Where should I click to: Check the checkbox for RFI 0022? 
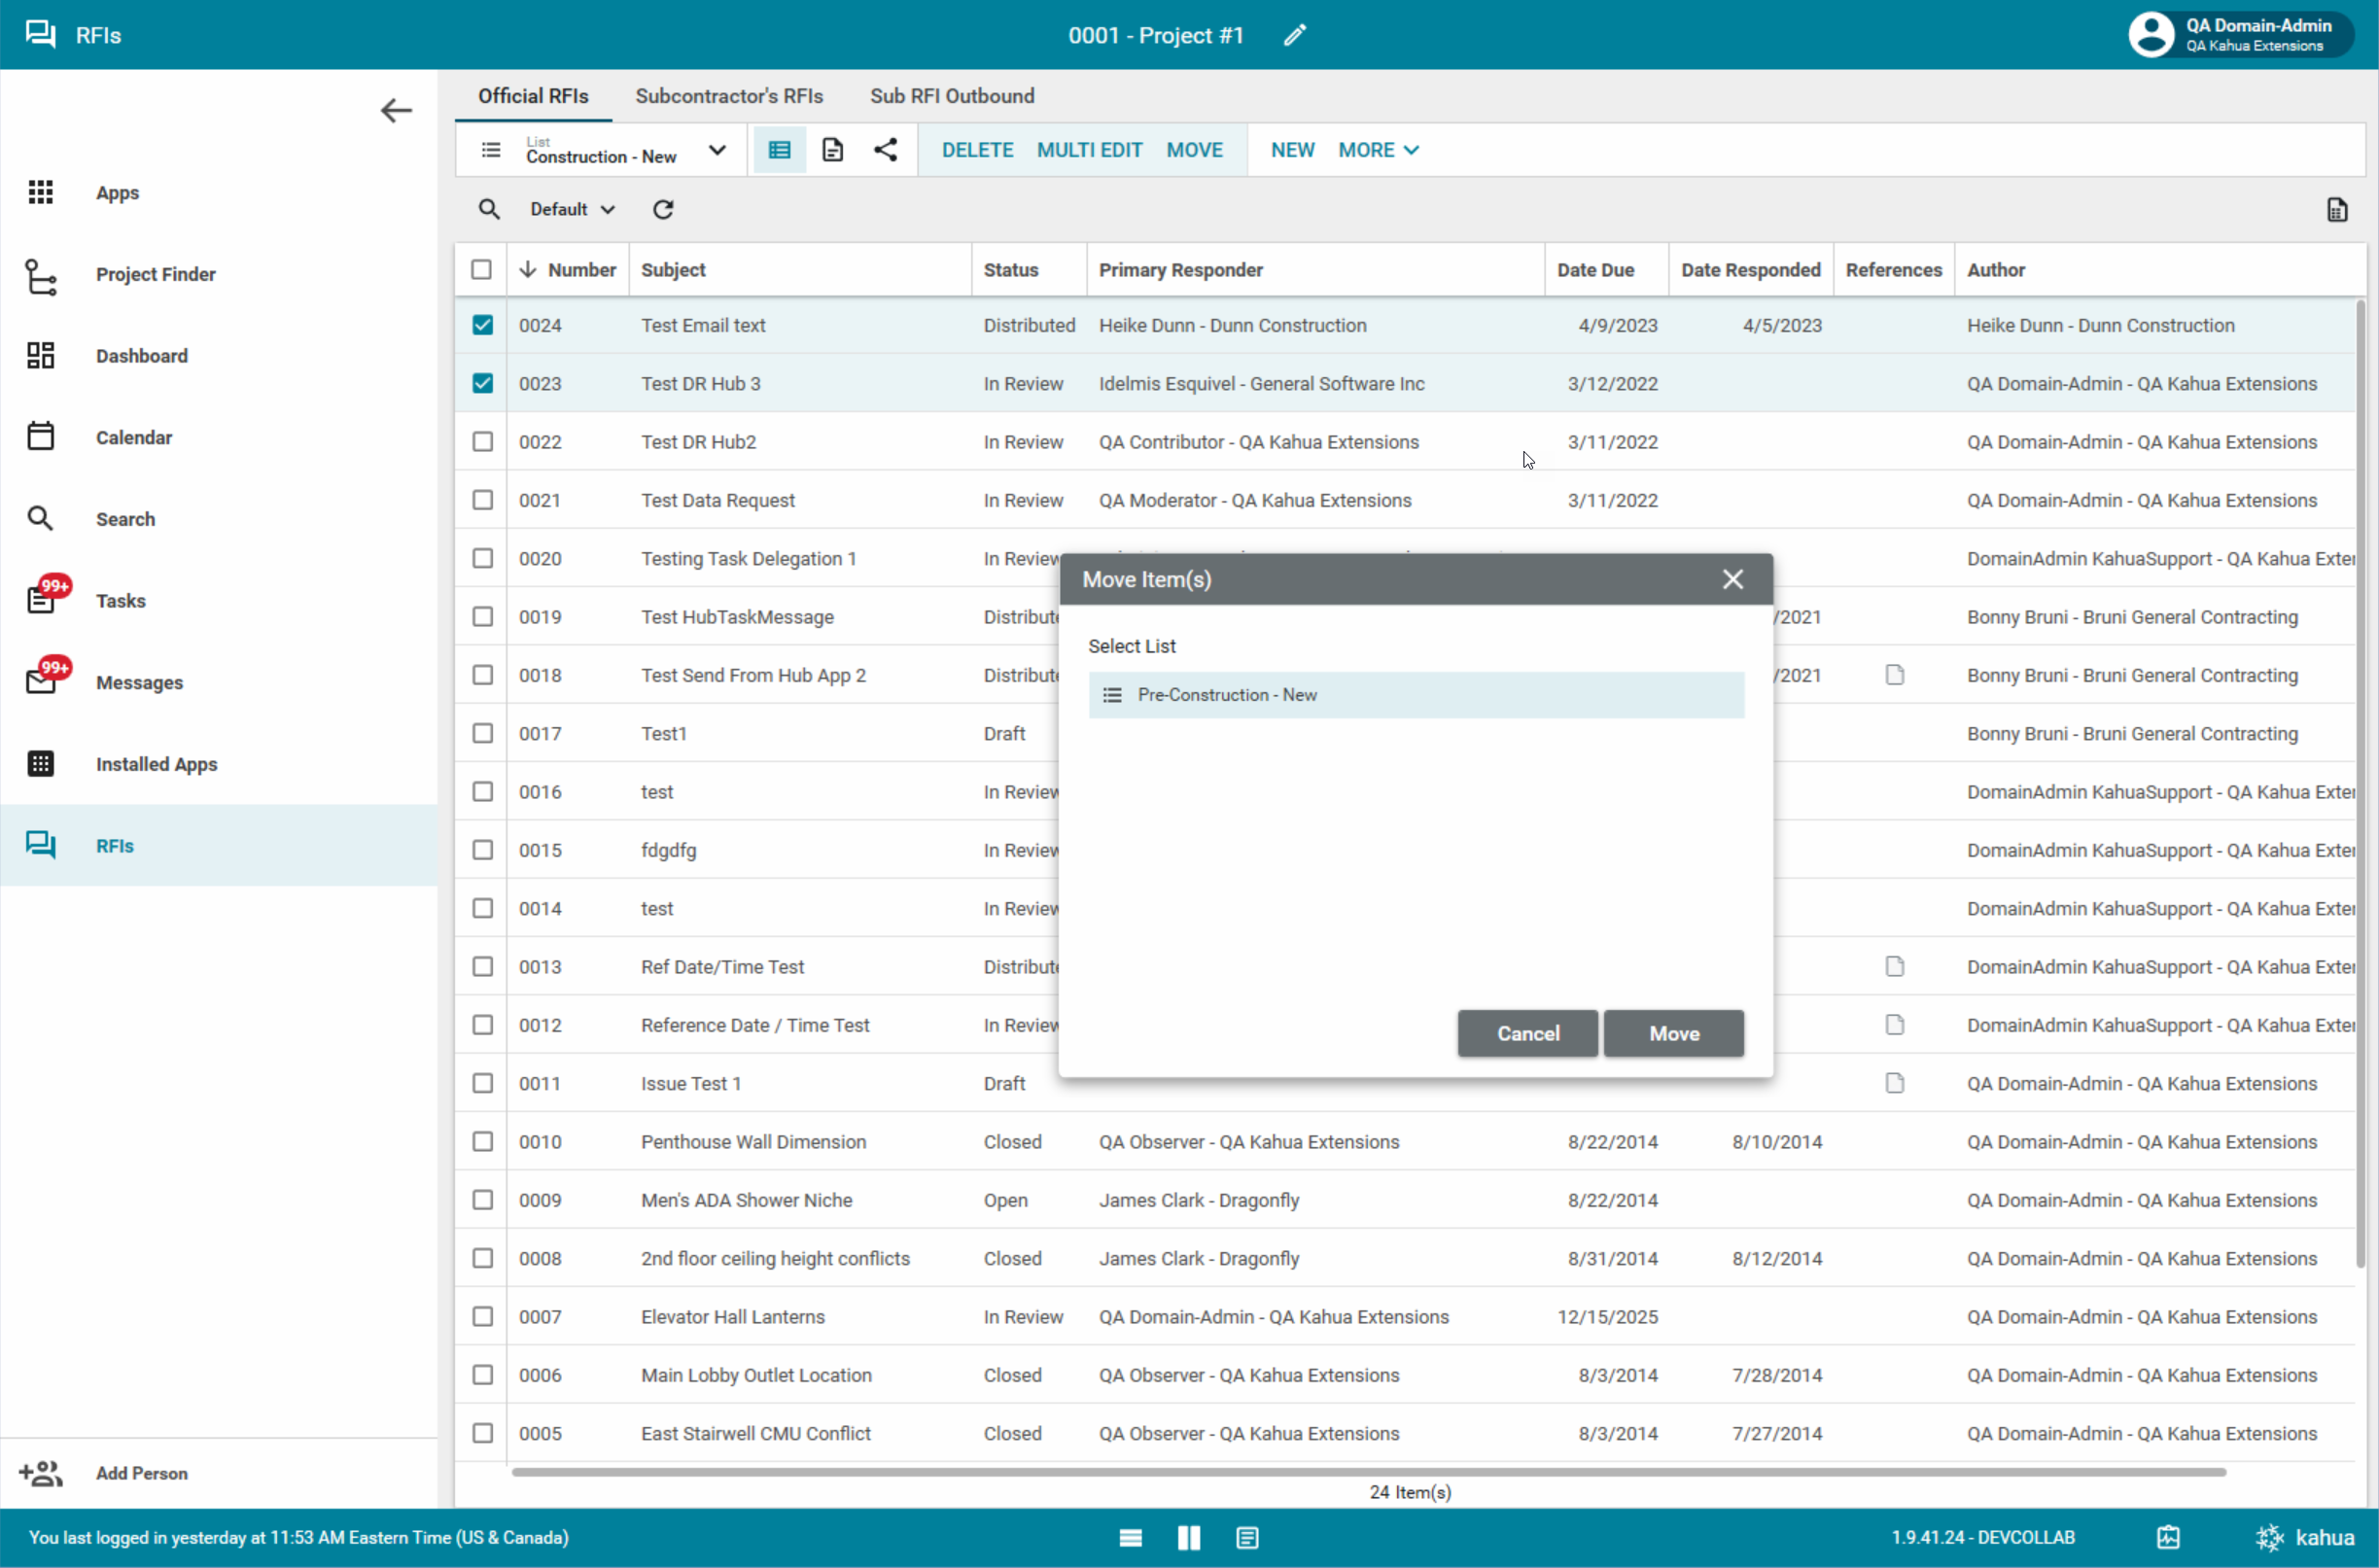(483, 442)
